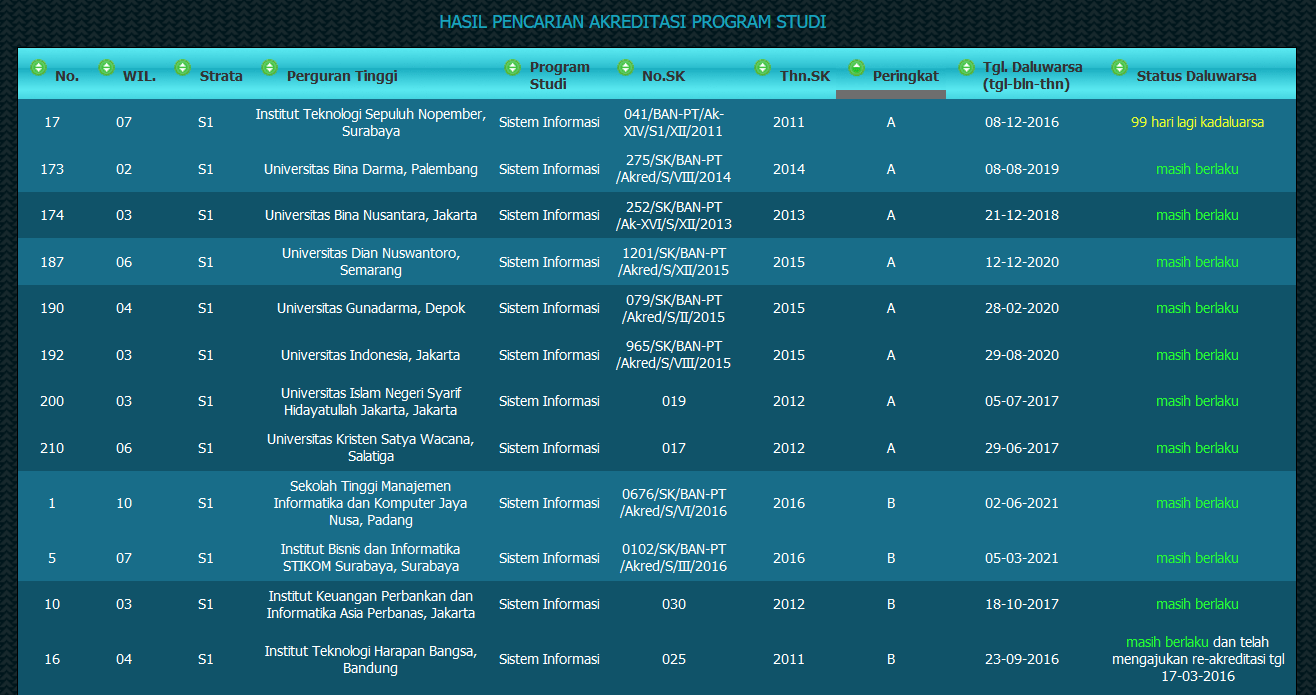
Task: Click the sort icon beside Perguruan Tinggi
Action: 269,67
